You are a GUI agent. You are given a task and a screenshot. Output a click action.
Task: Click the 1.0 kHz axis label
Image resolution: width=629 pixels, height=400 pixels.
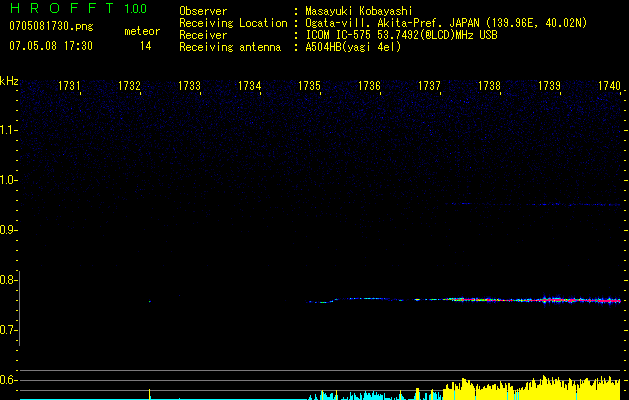pyautogui.click(x=8, y=180)
